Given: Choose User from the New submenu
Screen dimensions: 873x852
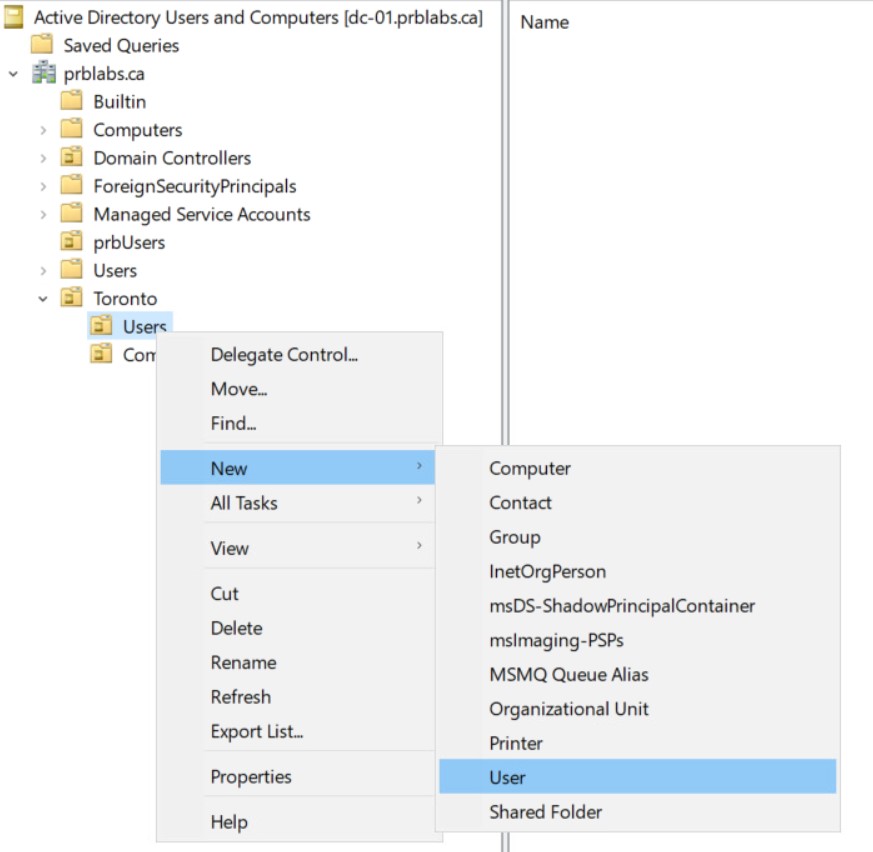Looking at the screenshot, I should coord(507,777).
